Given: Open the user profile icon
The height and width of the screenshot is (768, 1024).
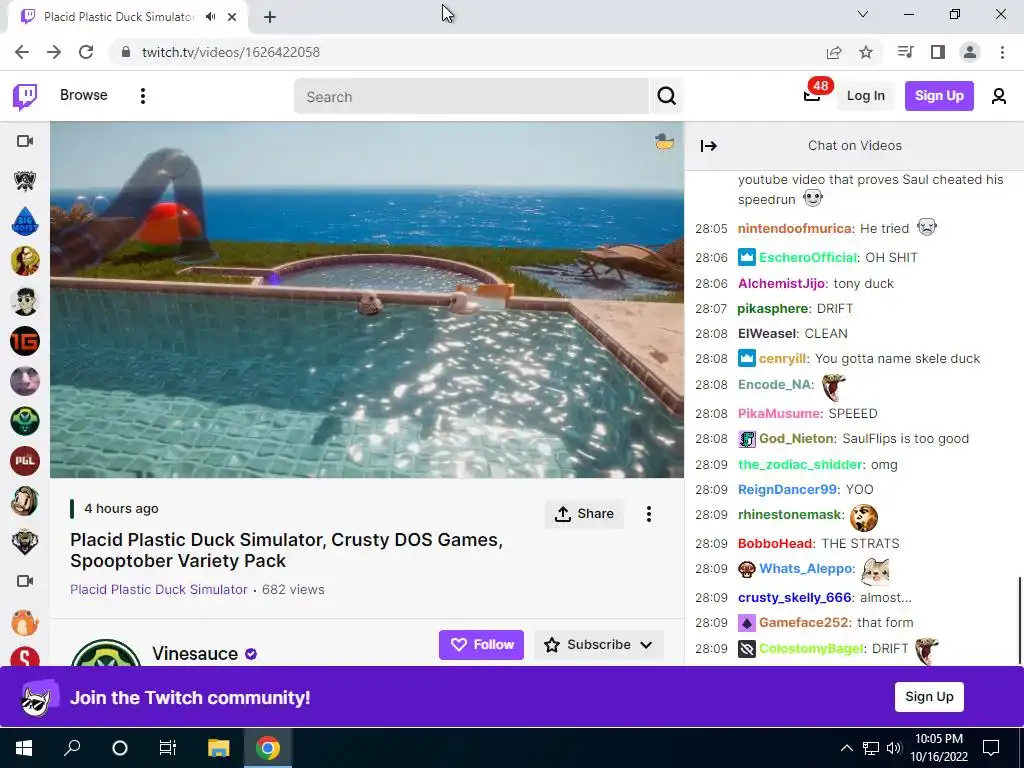Looking at the screenshot, I should [x=999, y=96].
